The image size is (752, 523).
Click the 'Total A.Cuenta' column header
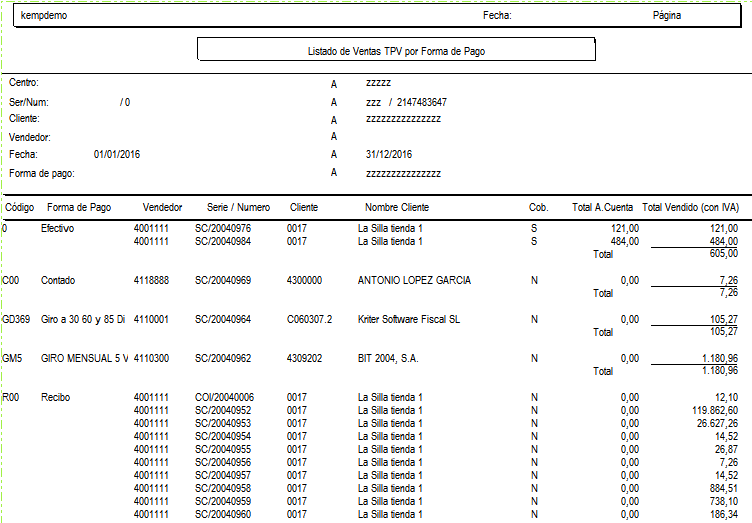pos(602,208)
